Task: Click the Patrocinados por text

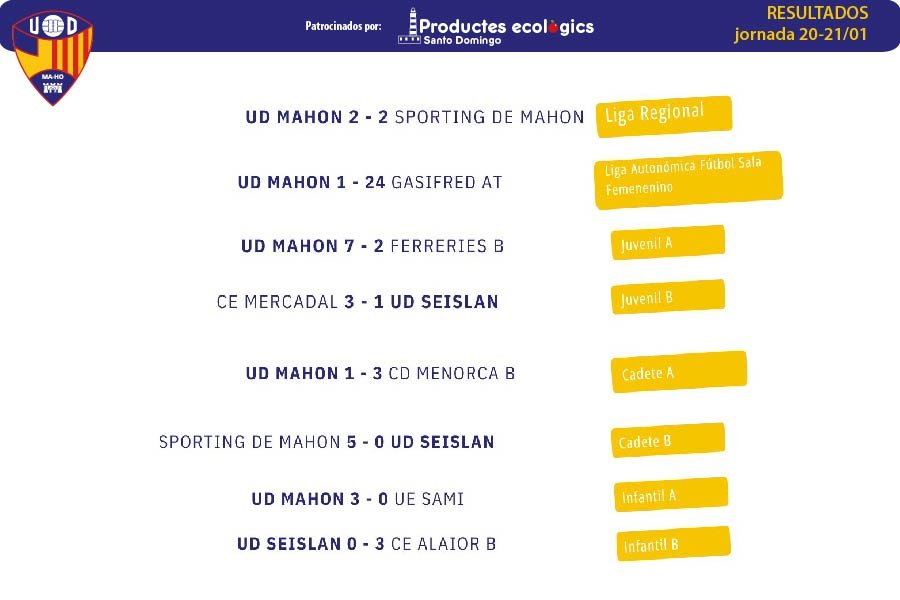Action: point(343,26)
